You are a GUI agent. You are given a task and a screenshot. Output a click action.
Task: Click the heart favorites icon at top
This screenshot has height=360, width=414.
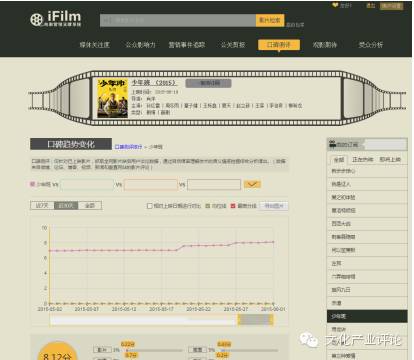335,5
